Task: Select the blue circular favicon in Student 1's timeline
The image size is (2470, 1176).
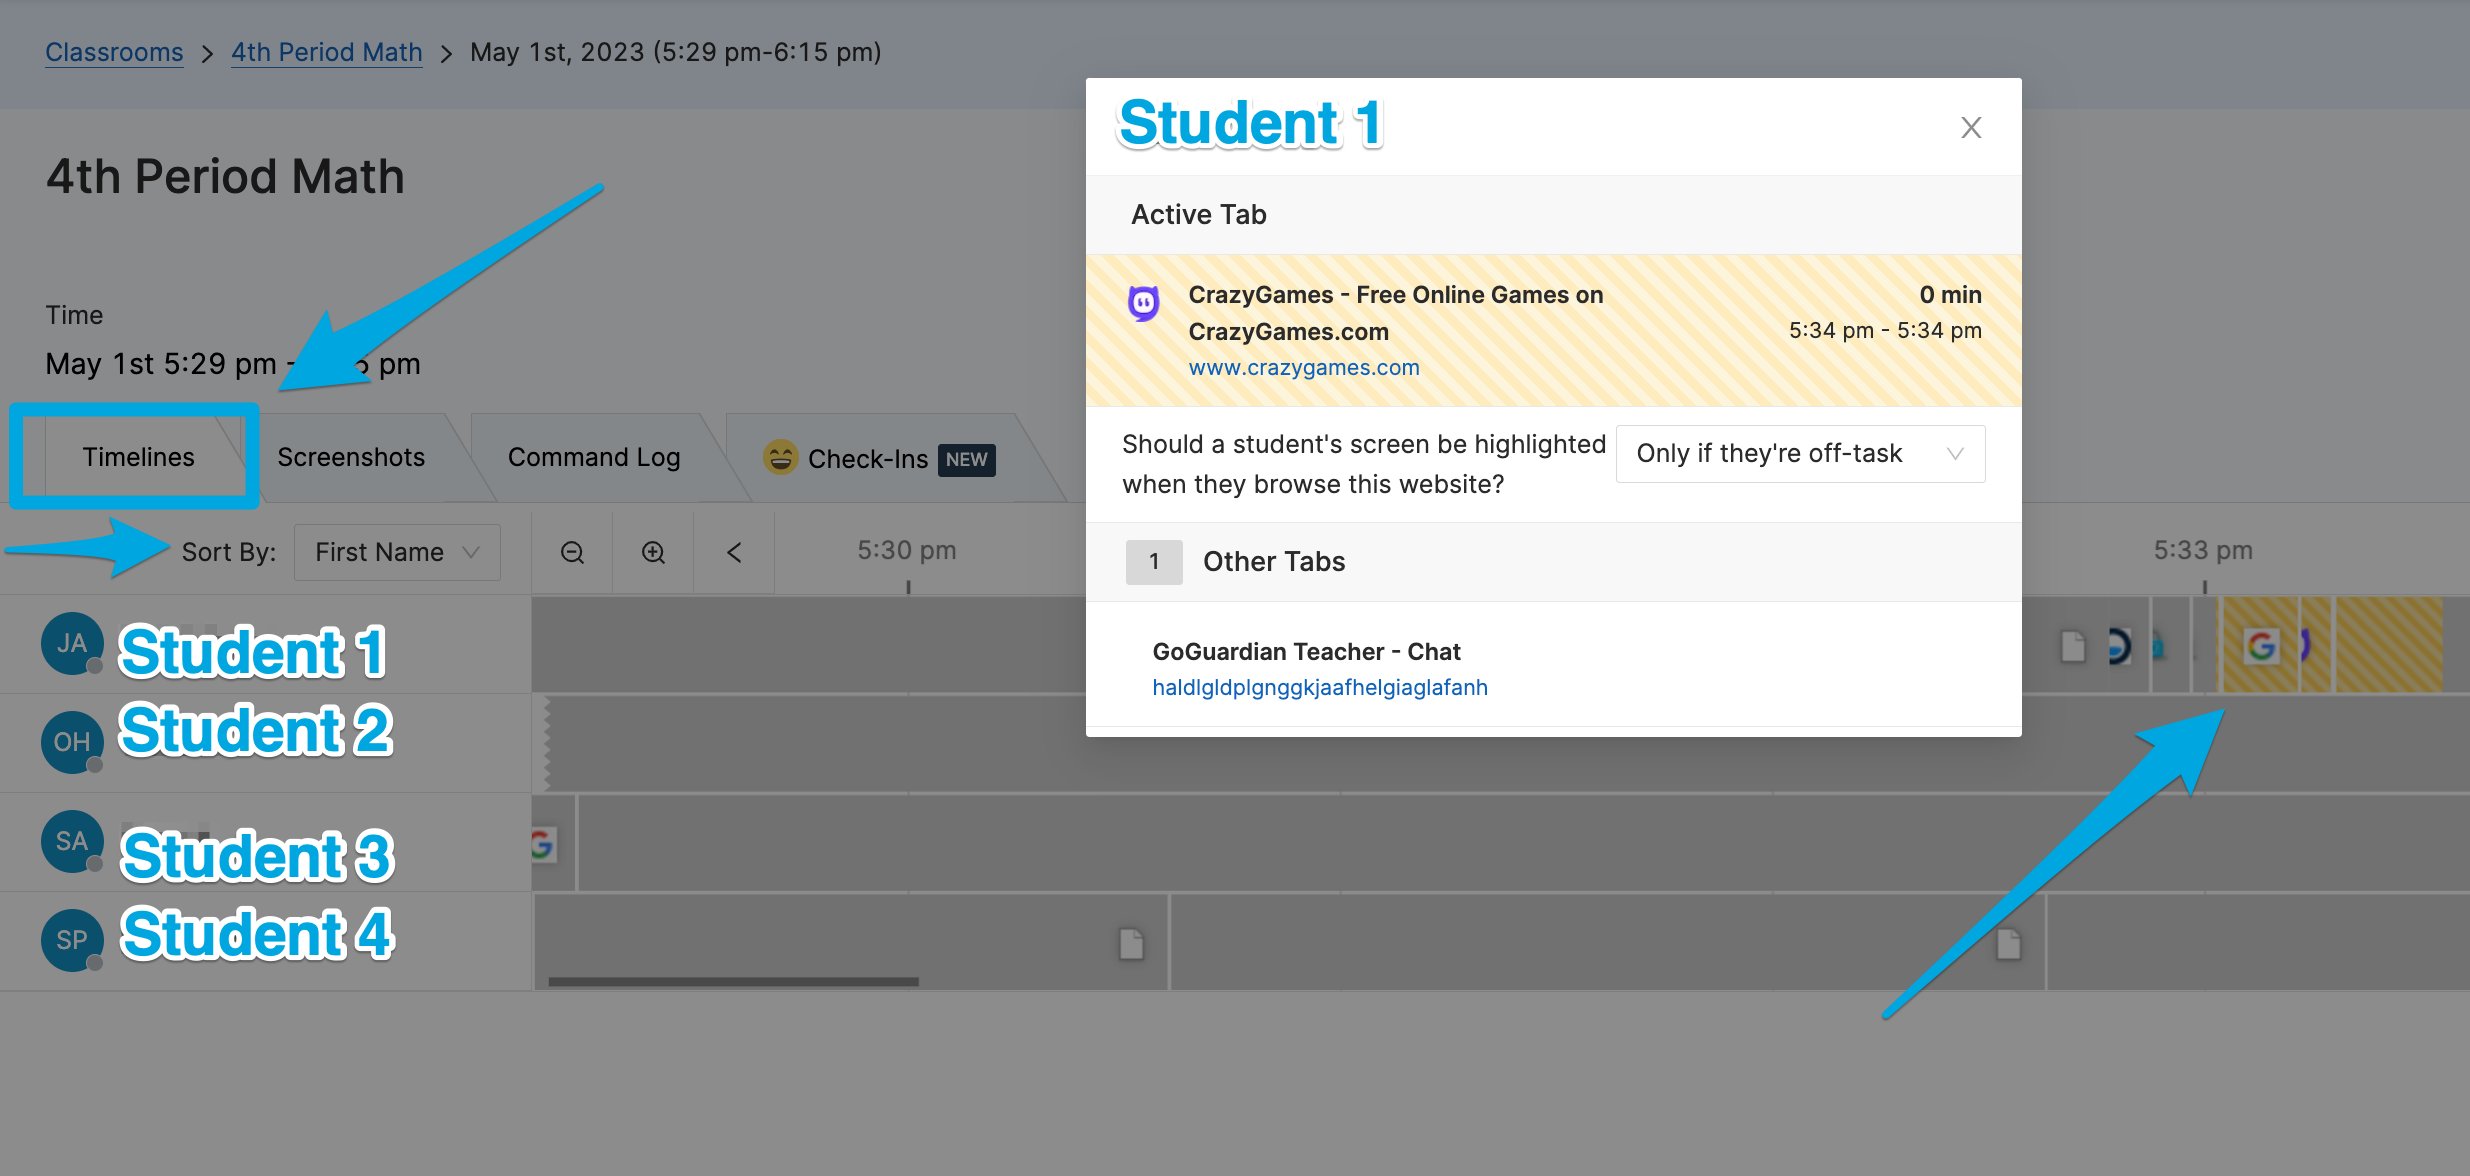Action: pyautogui.click(x=2118, y=646)
